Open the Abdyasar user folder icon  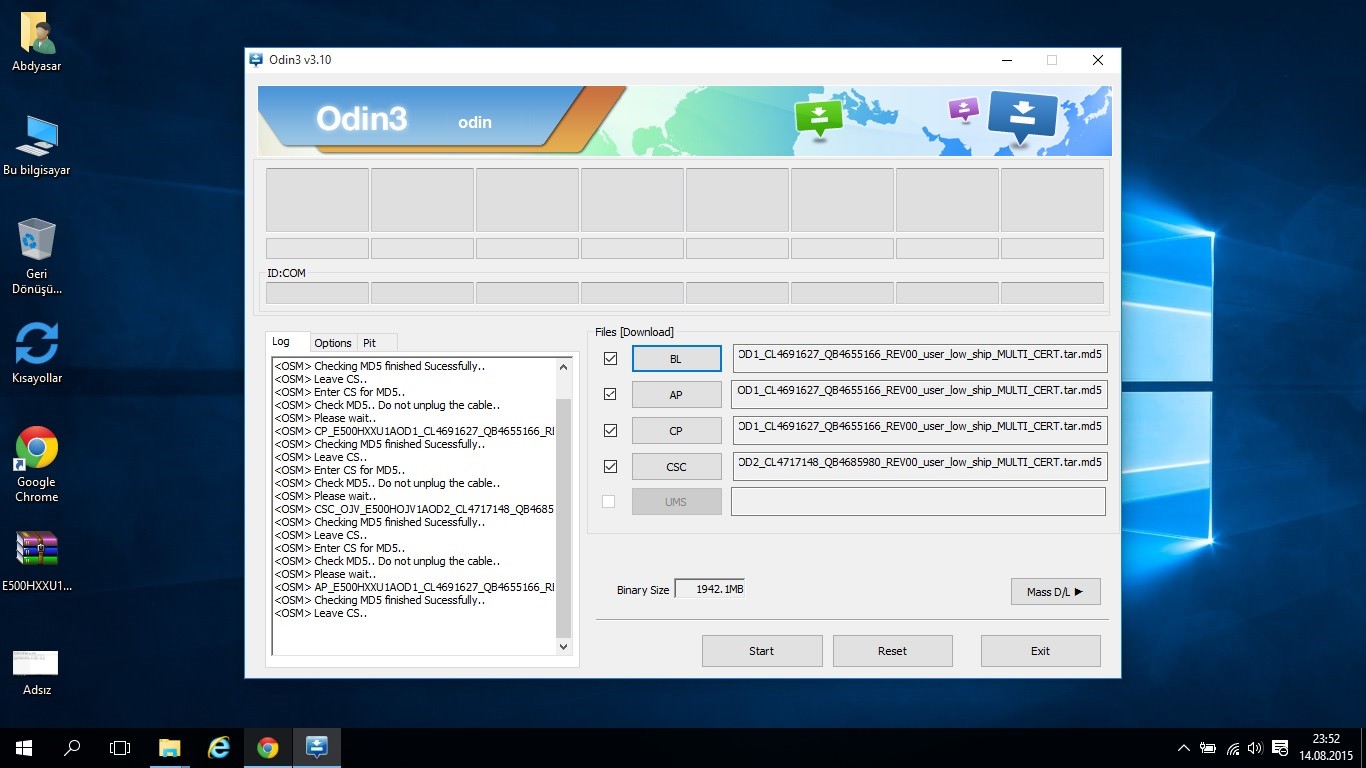point(37,34)
